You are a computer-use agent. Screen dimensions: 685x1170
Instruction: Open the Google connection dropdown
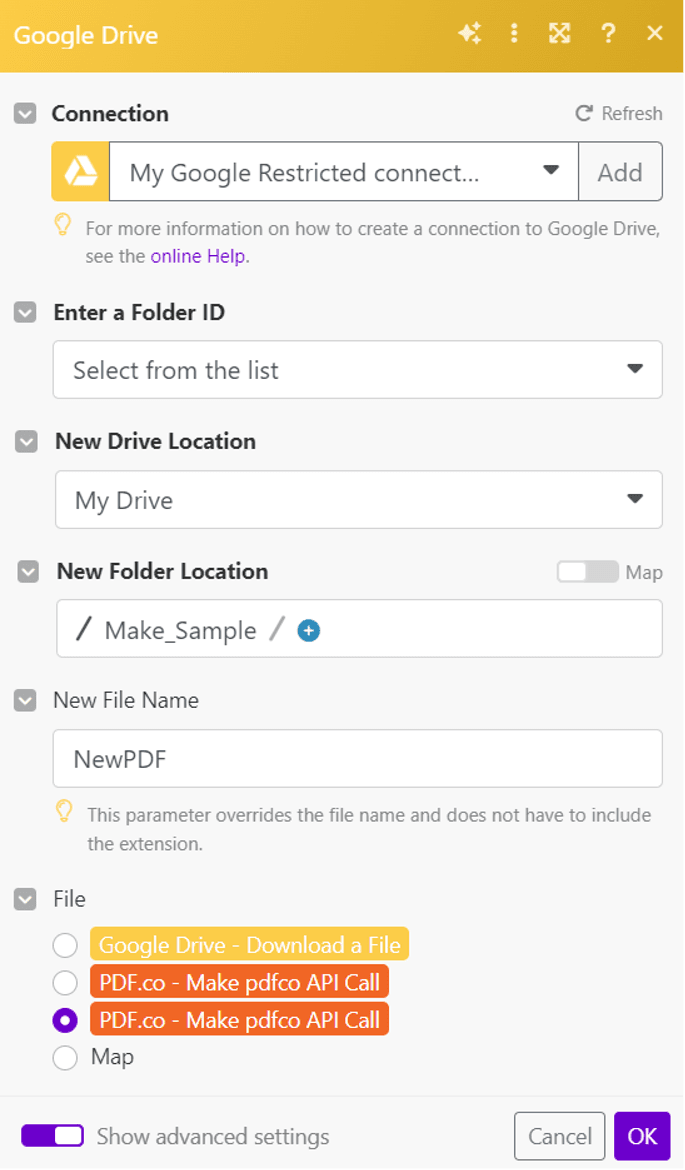pyautogui.click(x=550, y=171)
